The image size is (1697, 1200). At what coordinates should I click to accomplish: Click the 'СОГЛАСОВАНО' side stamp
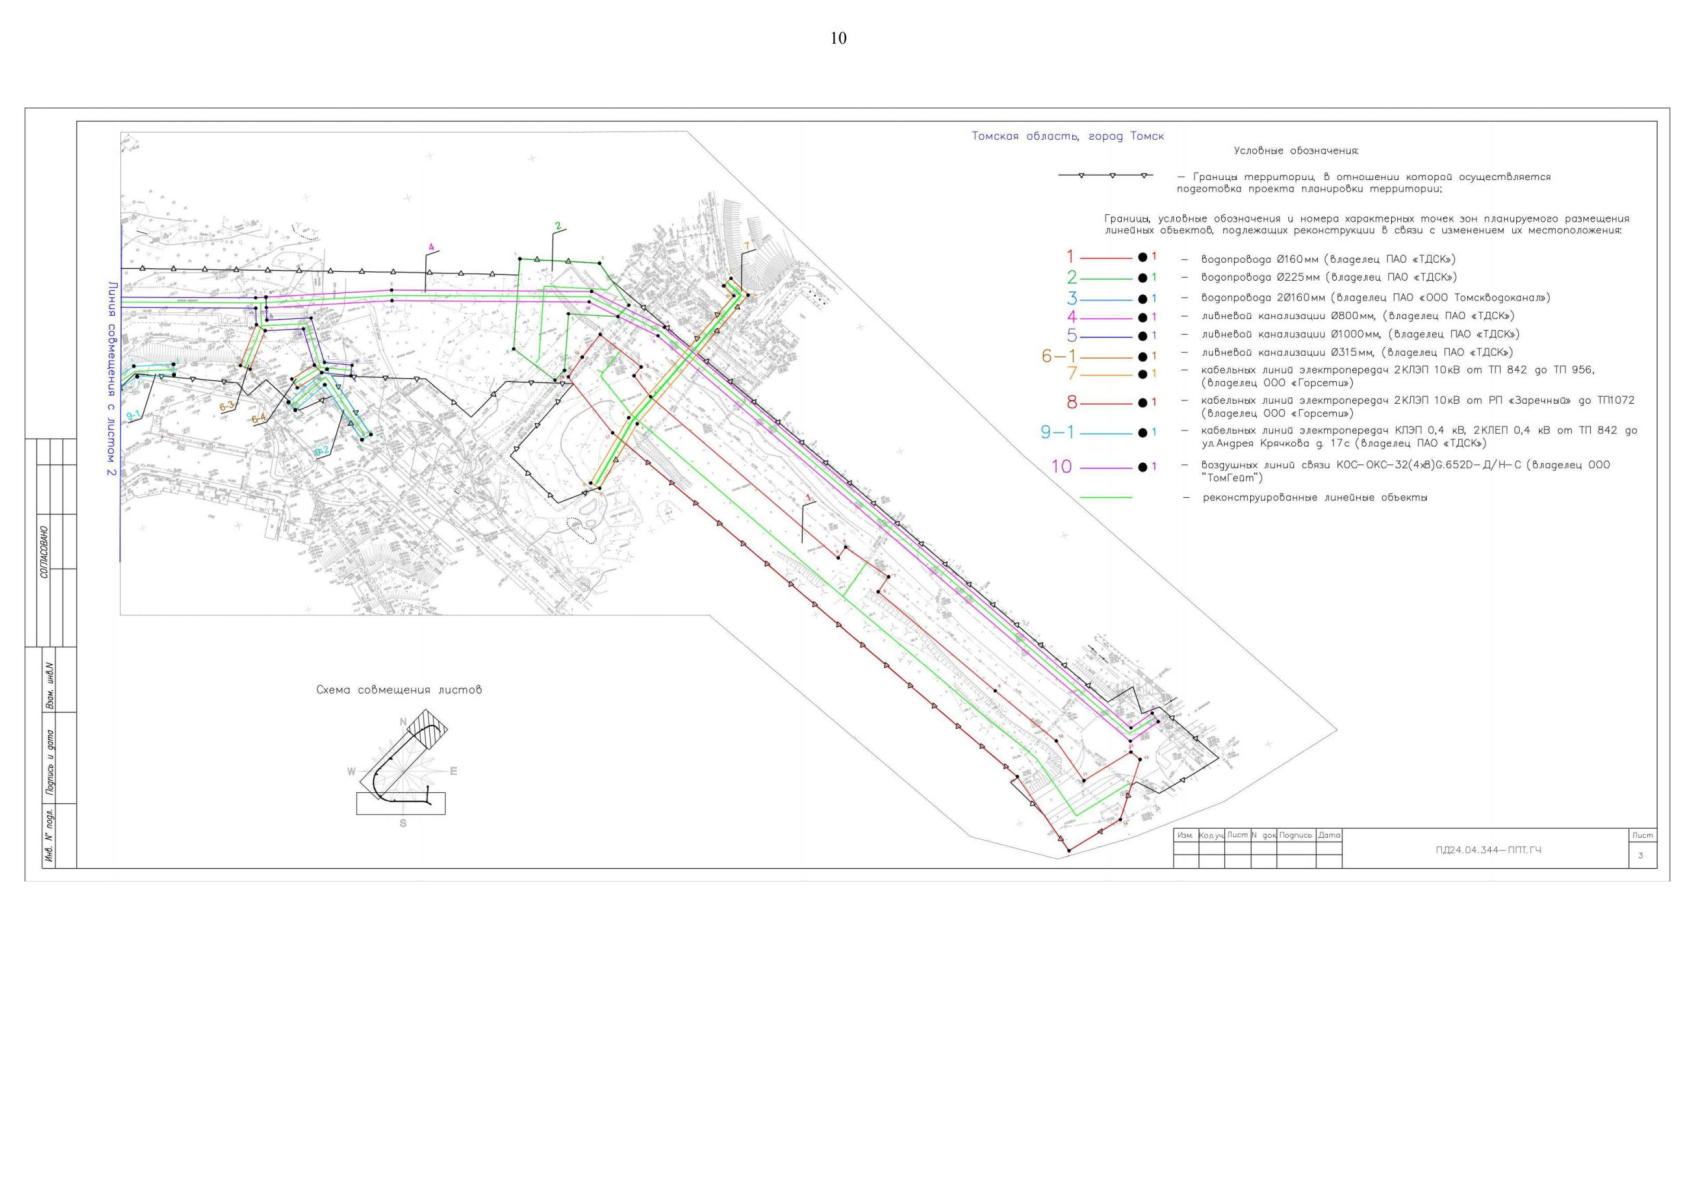[43, 552]
